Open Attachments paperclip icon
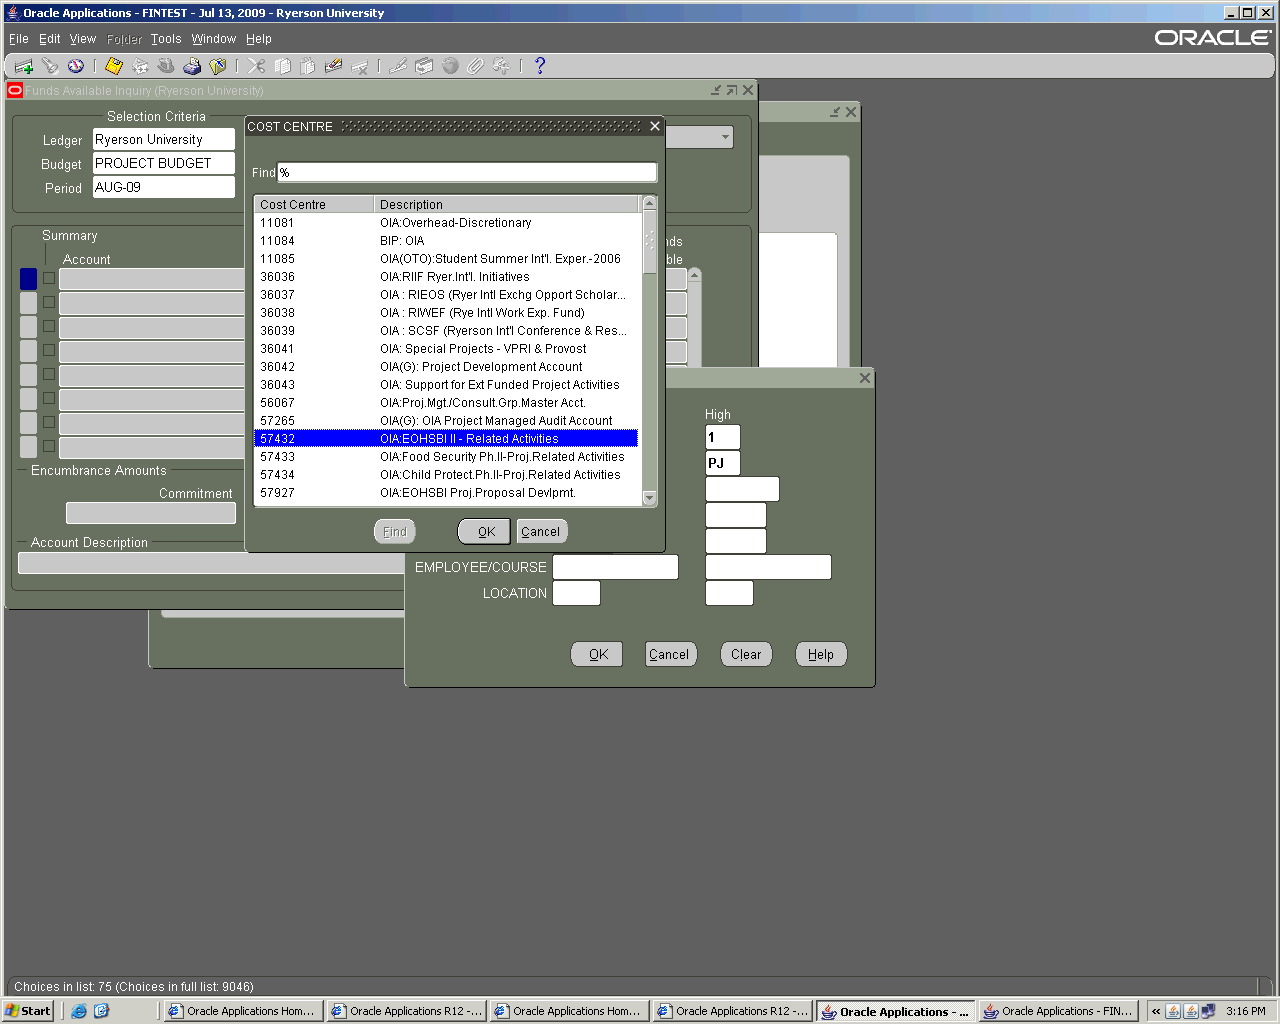Viewport: 1280px width, 1024px height. [x=475, y=67]
